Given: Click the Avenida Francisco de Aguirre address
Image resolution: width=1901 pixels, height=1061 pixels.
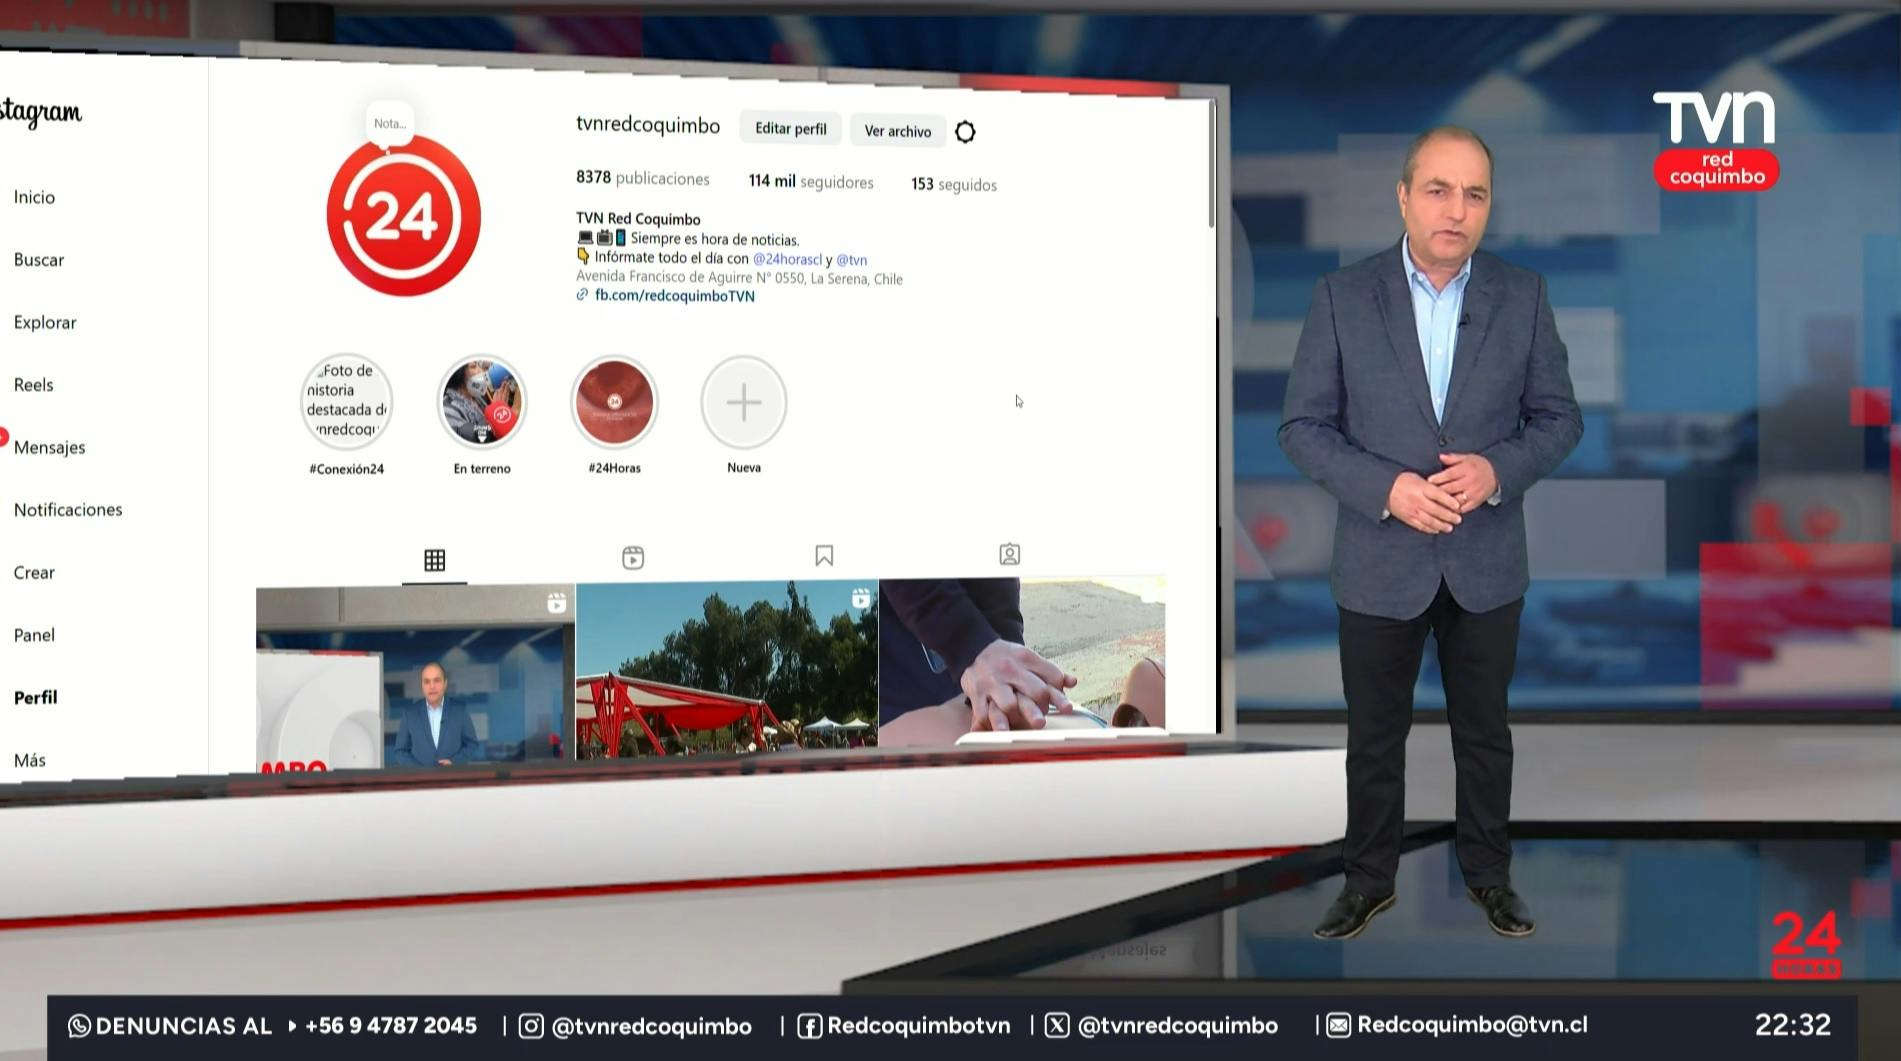Looking at the screenshot, I should [739, 278].
